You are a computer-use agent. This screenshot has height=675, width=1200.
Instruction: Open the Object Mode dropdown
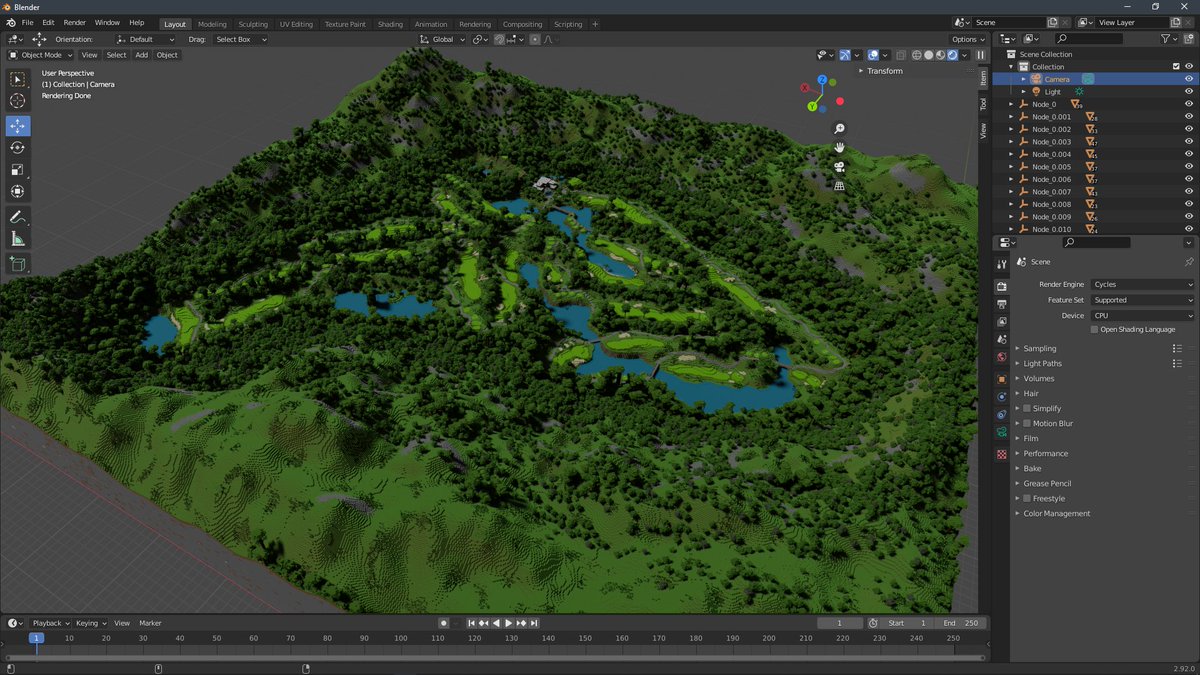coord(39,55)
